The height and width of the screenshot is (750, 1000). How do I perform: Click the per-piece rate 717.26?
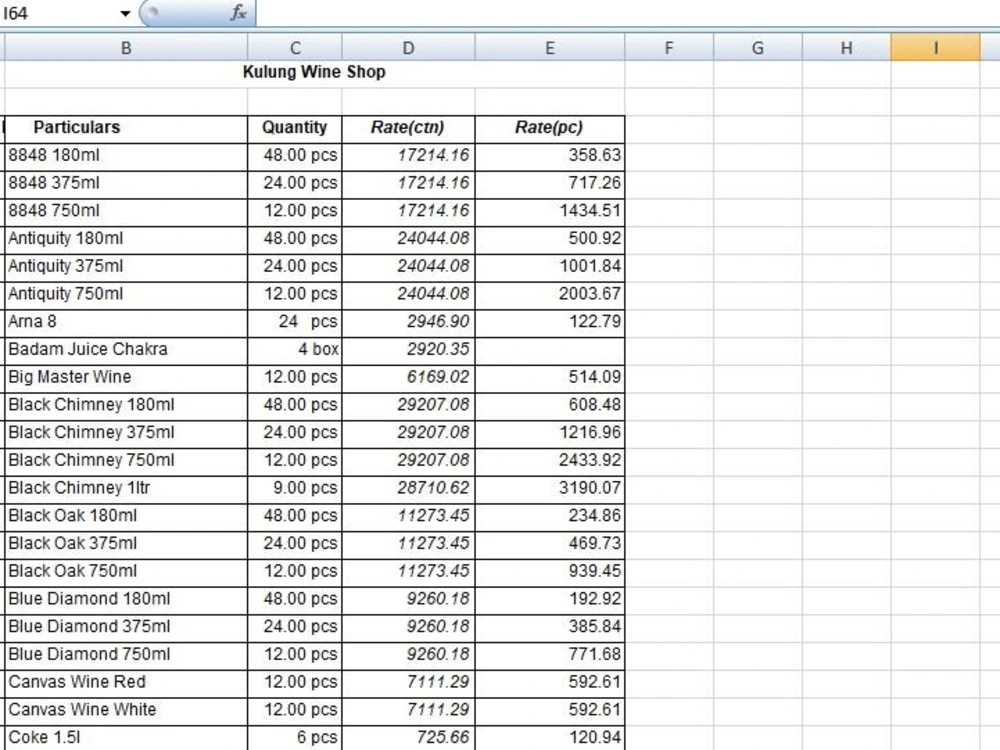(550, 184)
